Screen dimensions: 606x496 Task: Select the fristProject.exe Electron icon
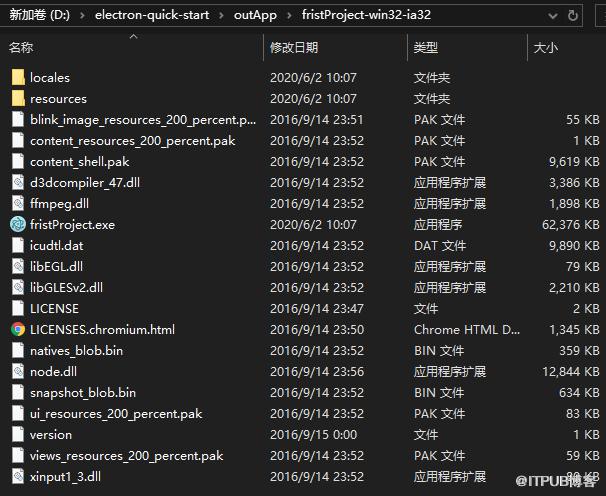18,225
